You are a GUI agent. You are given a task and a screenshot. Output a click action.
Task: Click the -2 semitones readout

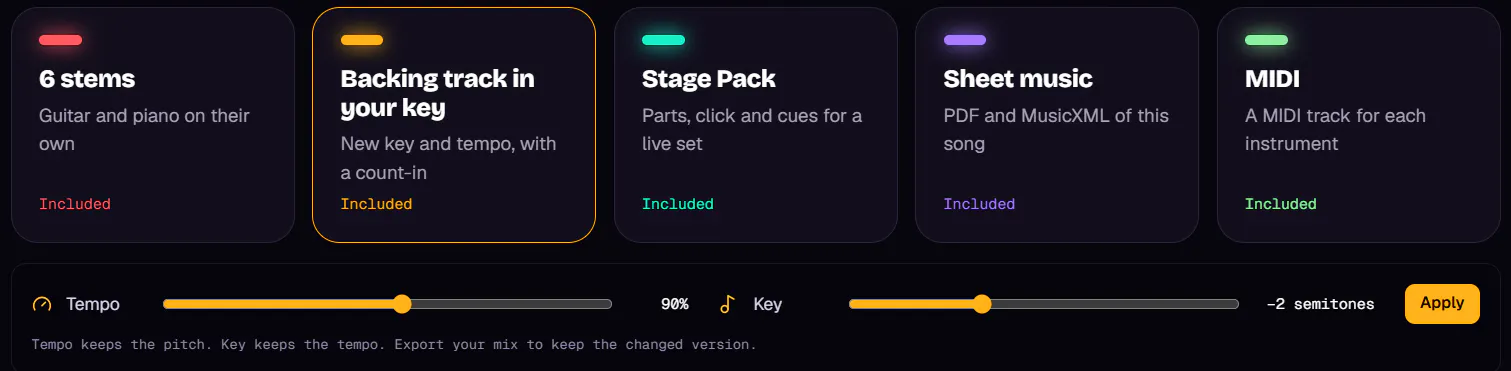tap(1320, 304)
